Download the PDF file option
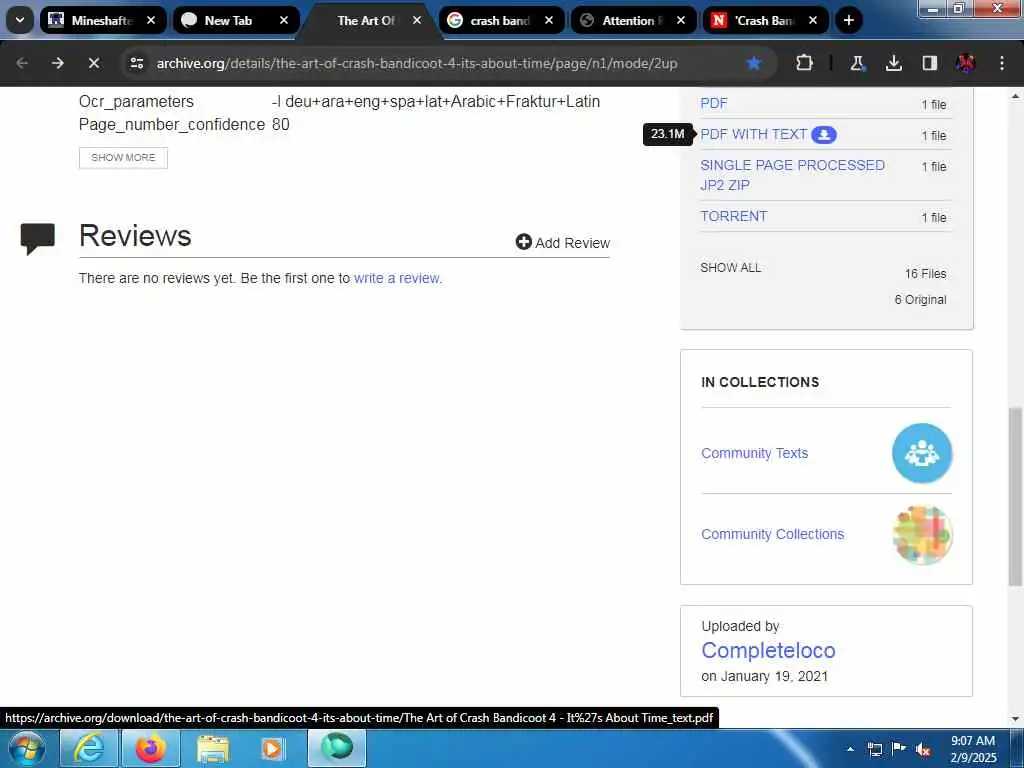This screenshot has height=768, width=1024. click(x=714, y=103)
